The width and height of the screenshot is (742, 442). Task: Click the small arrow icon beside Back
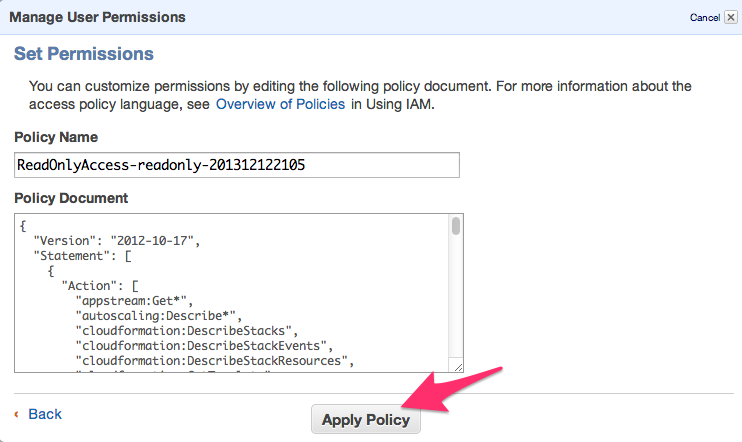click(17, 414)
